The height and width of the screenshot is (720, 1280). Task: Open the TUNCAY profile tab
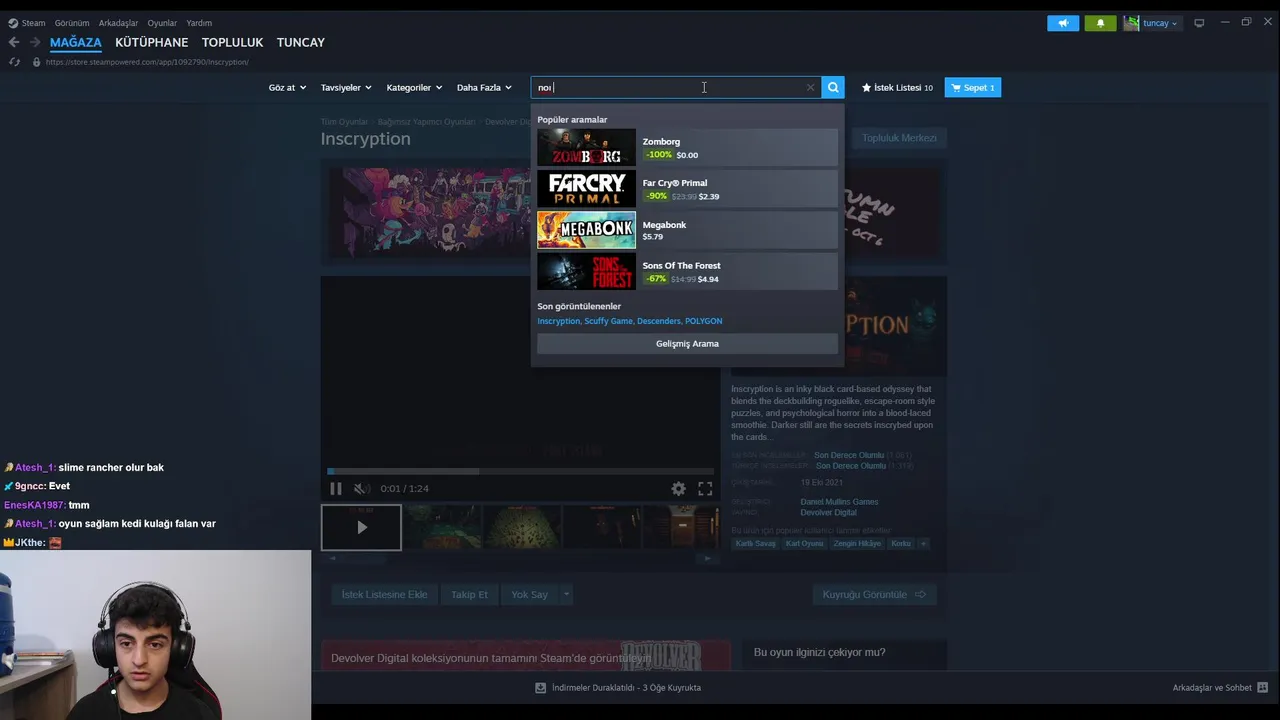(x=301, y=42)
